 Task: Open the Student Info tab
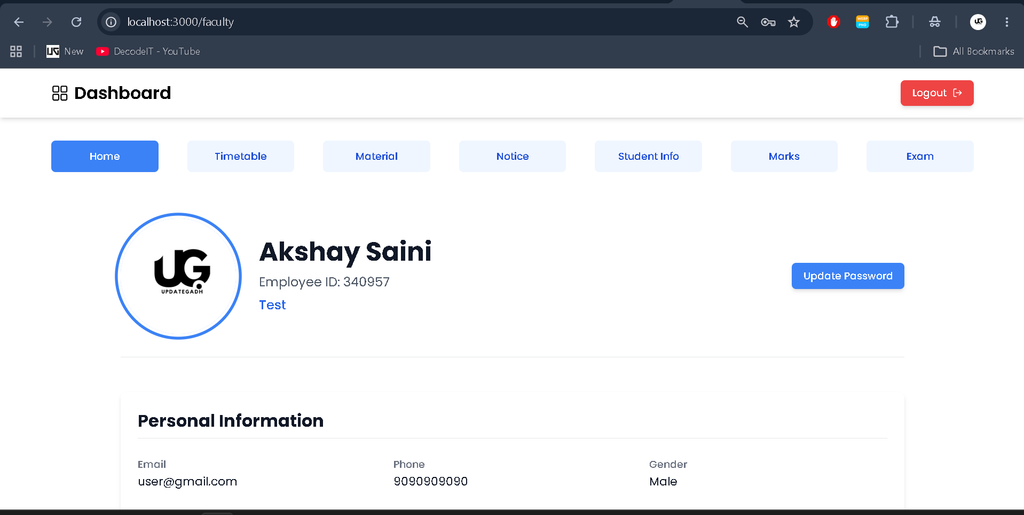648,157
